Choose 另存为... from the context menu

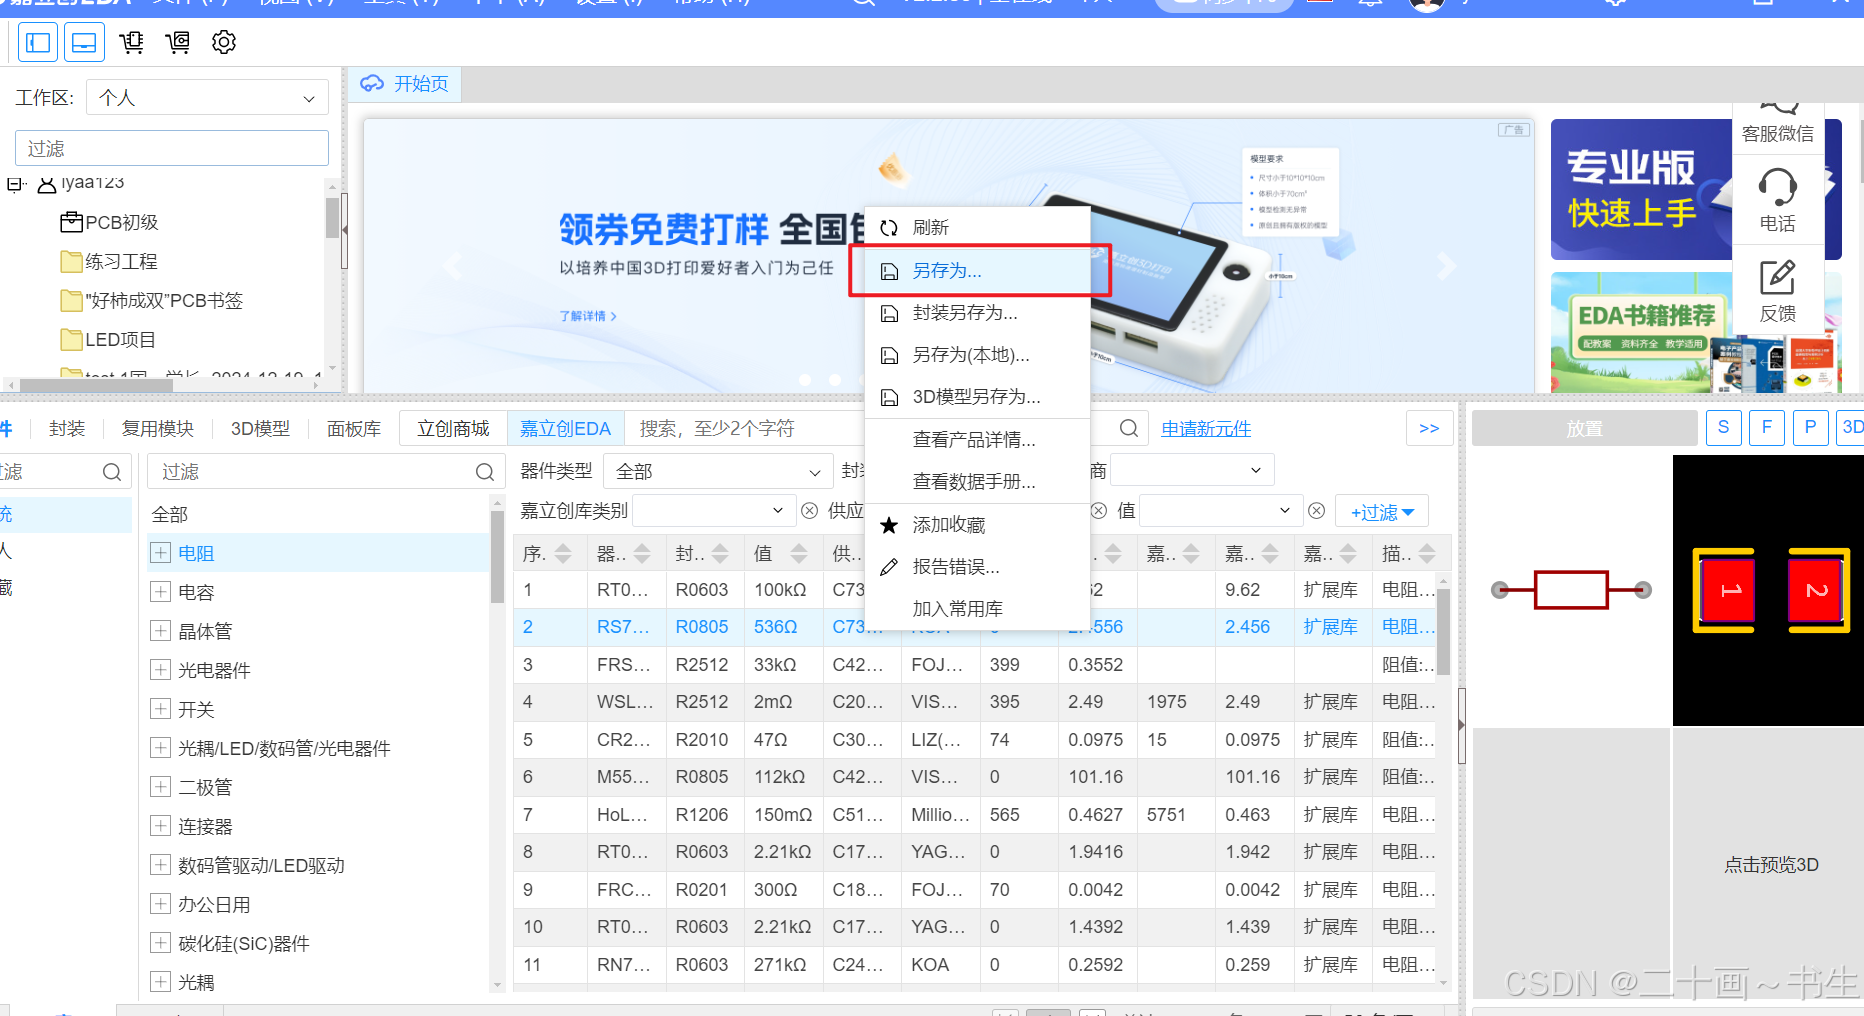(x=977, y=271)
